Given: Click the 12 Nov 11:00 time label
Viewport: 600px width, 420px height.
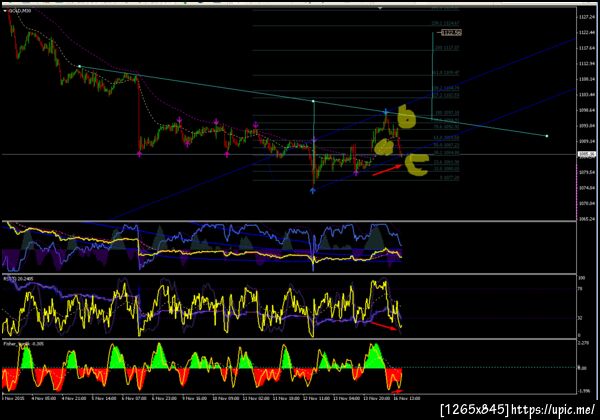Looking at the screenshot, I should [316, 398].
